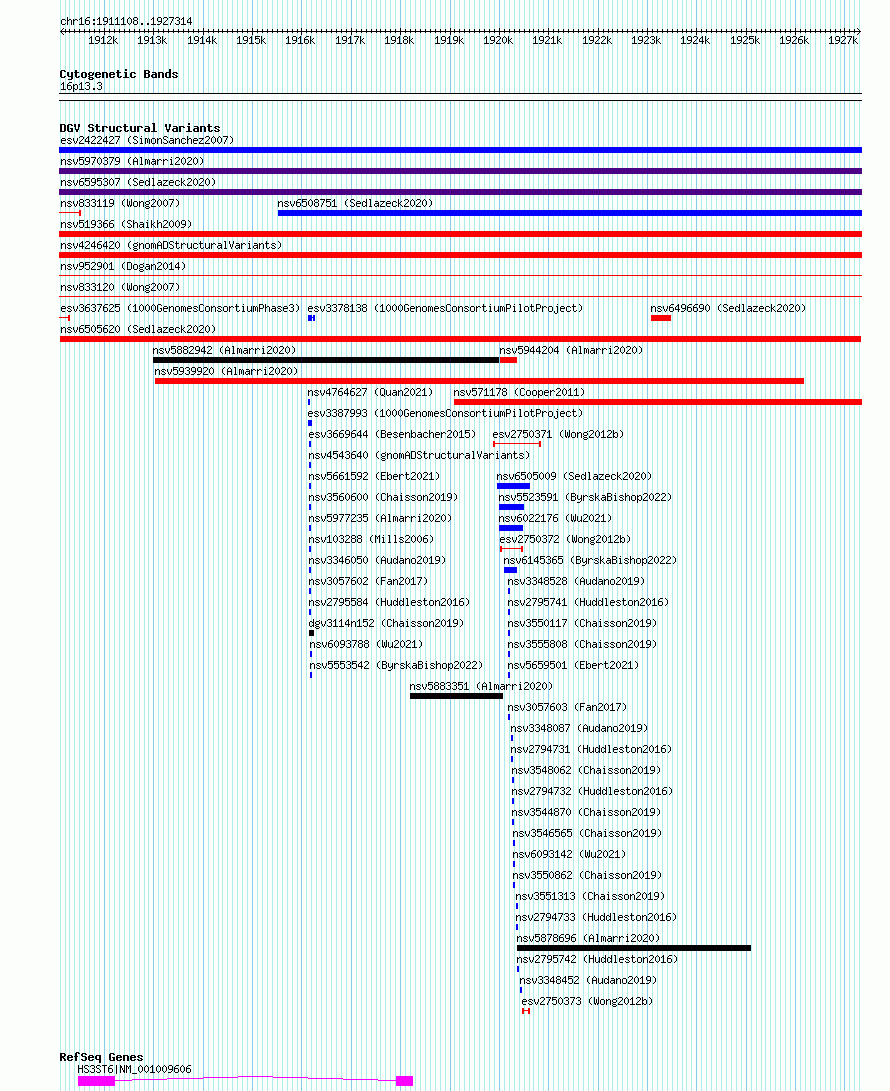Select the nsv519366 (Shaikh2009) label
The image size is (890, 1091).
(x=126, y=224)
